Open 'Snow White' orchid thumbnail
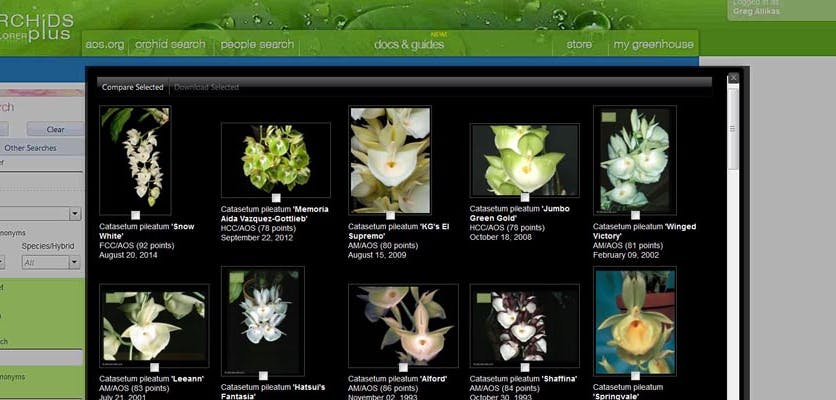This screenshot has width=836, height=400. pyautogui.click(x=135, y=158)
